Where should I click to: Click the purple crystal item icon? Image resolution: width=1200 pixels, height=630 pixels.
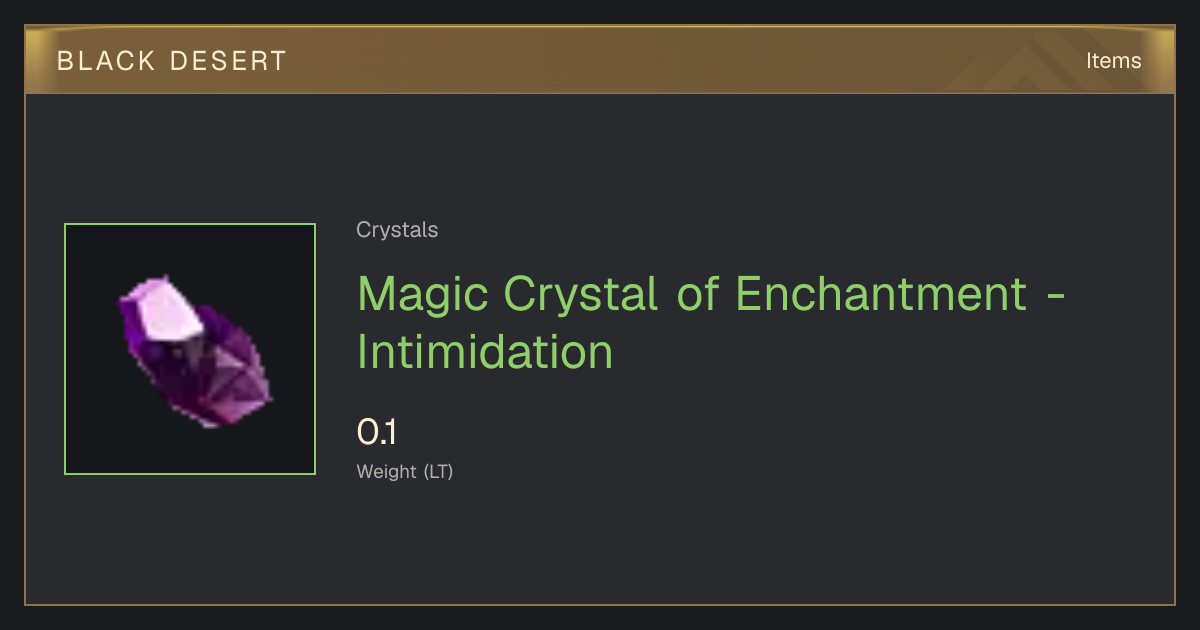[195, 351]
